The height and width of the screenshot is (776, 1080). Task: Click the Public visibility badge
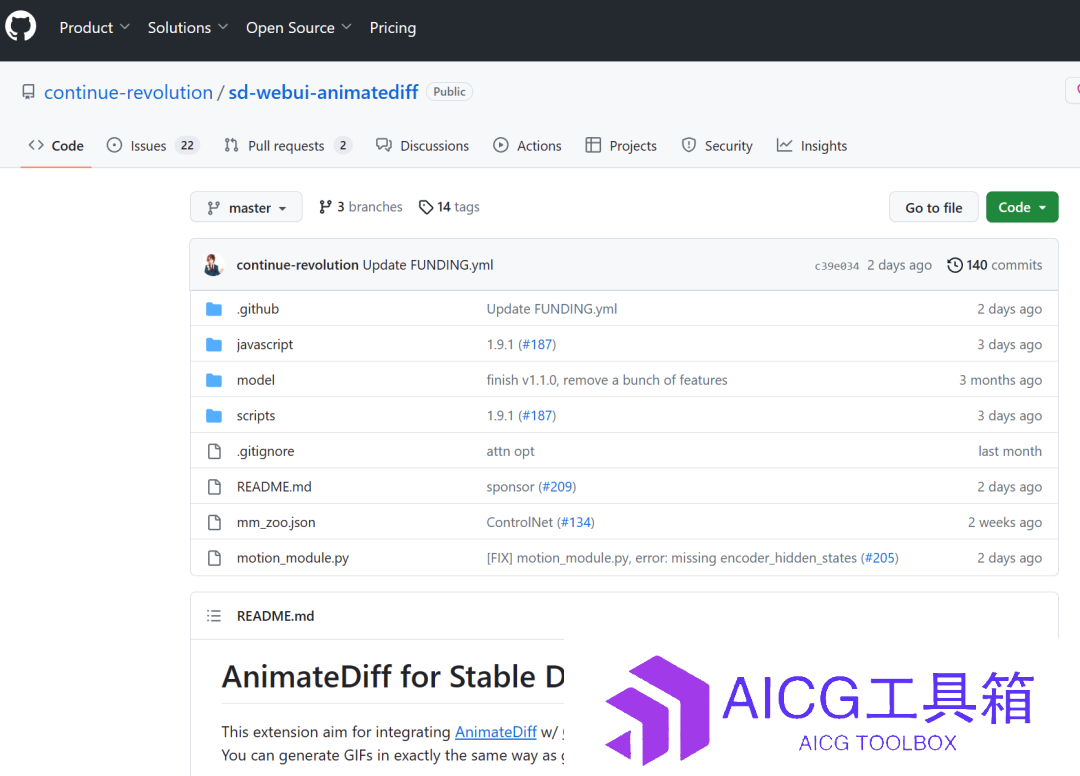(x=449, y=92)
